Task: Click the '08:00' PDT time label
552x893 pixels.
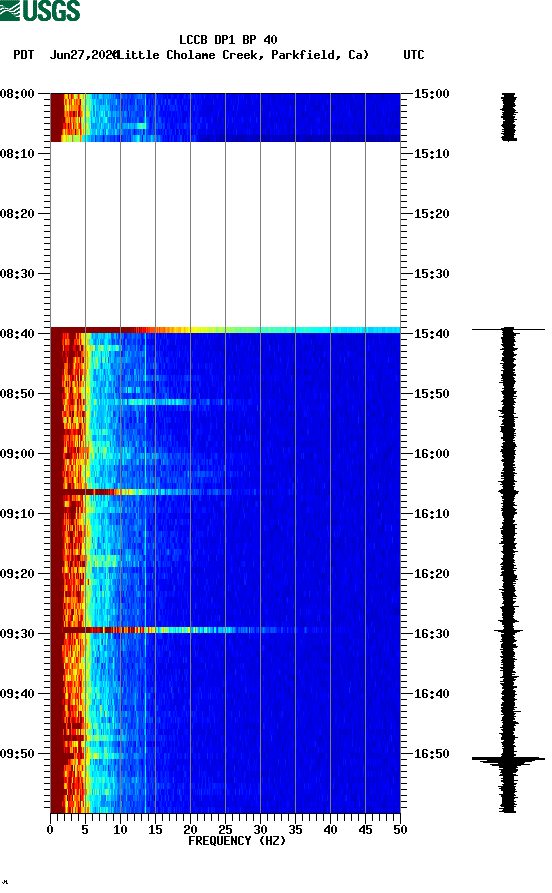Action: 18,93
